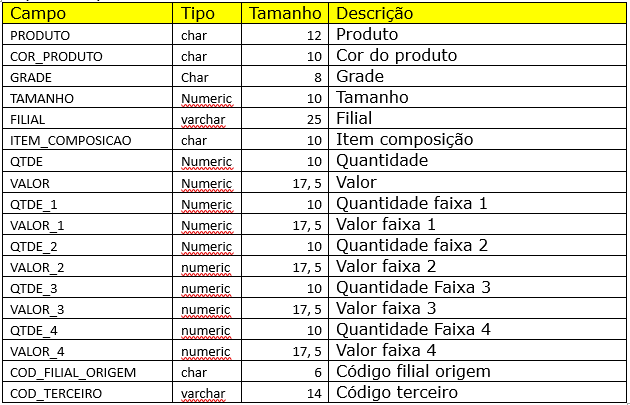Select the VALOR_2 field cell
Viewport: 630px width, 405px height.
coord(37,266)
